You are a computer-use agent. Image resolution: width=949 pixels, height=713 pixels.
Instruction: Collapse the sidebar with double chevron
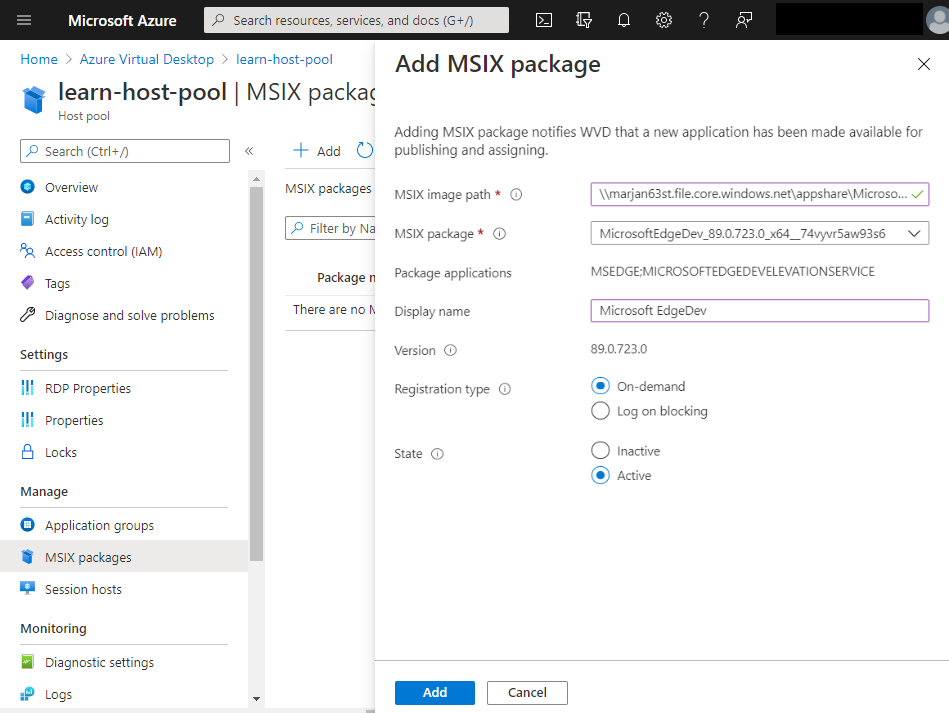249,151
